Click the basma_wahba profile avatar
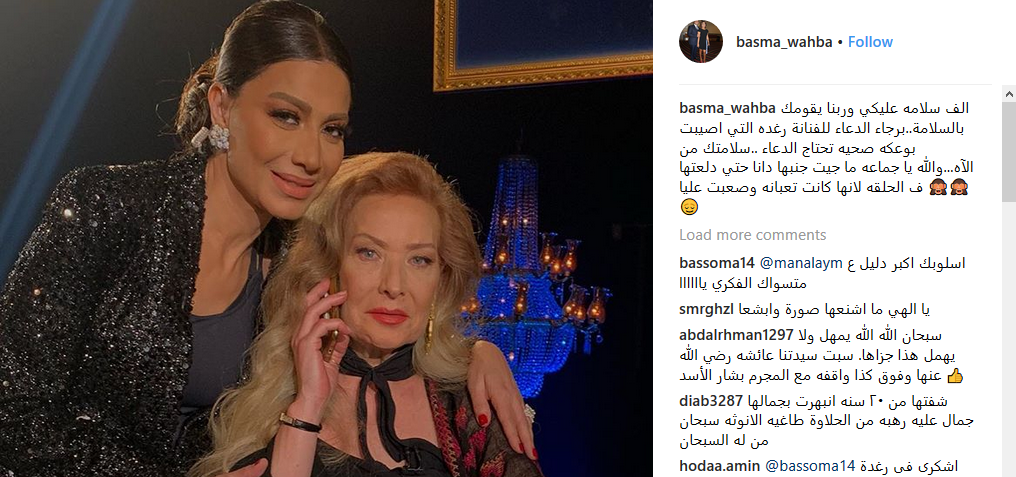 [x=700, y=41]
